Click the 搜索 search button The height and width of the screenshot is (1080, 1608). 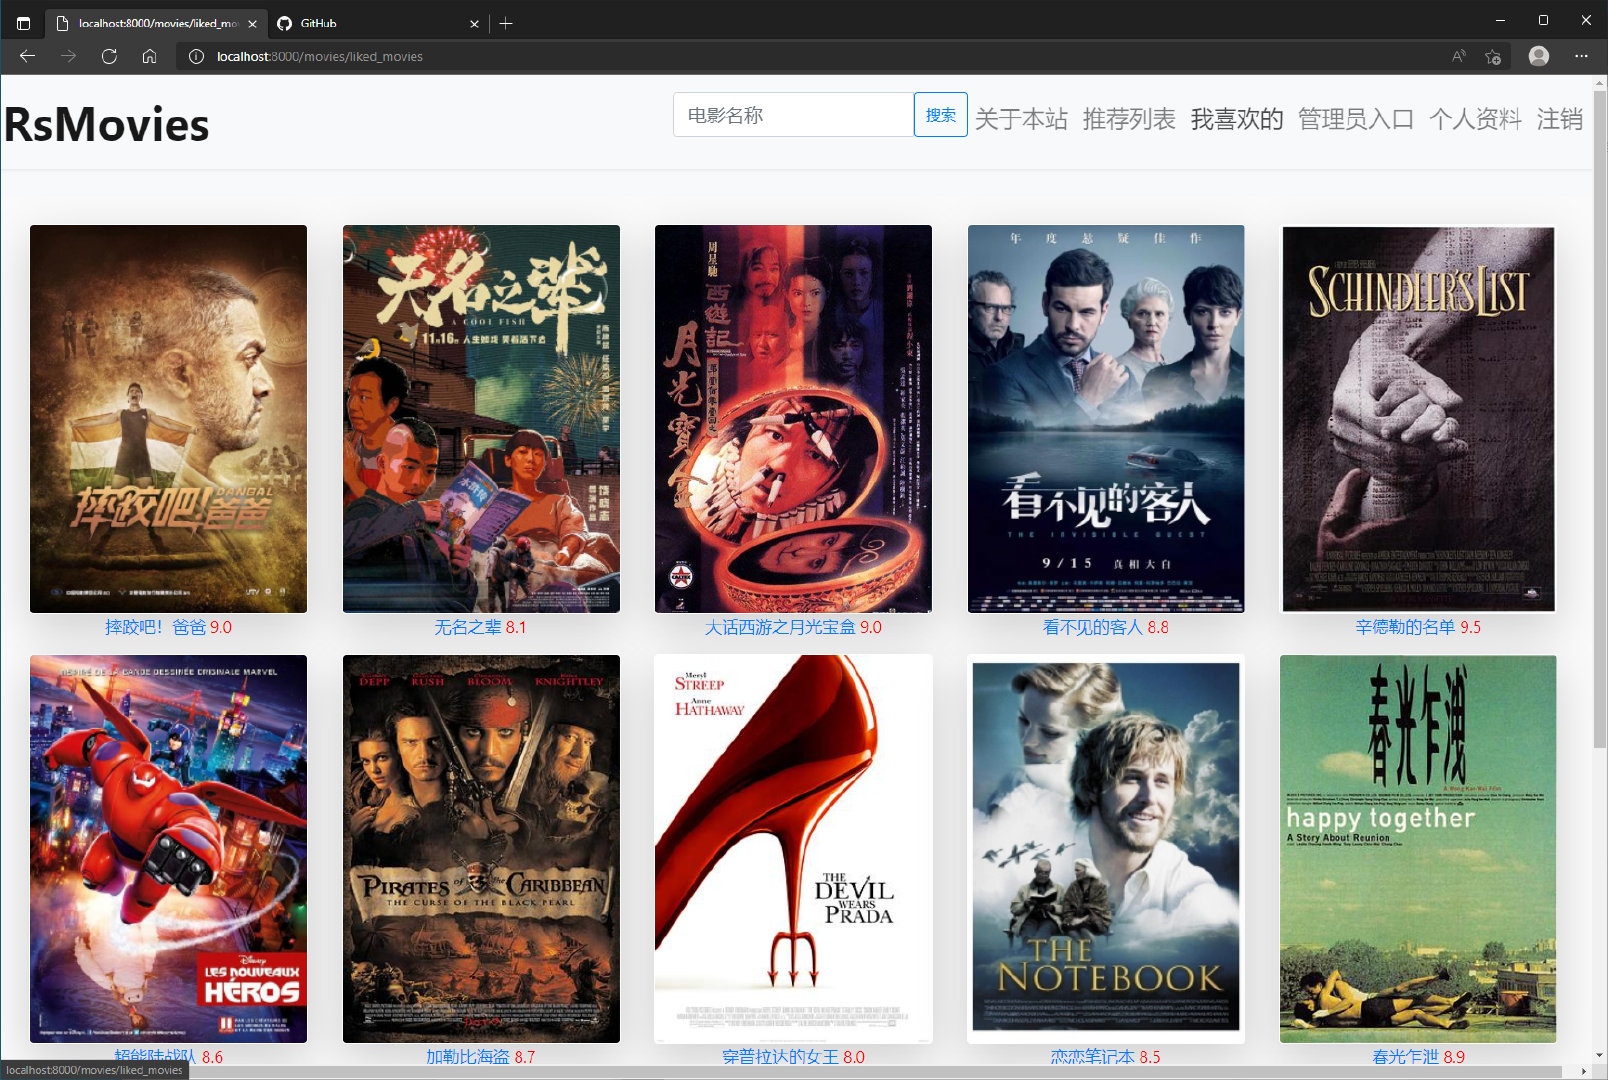click(x=941, y=115)
